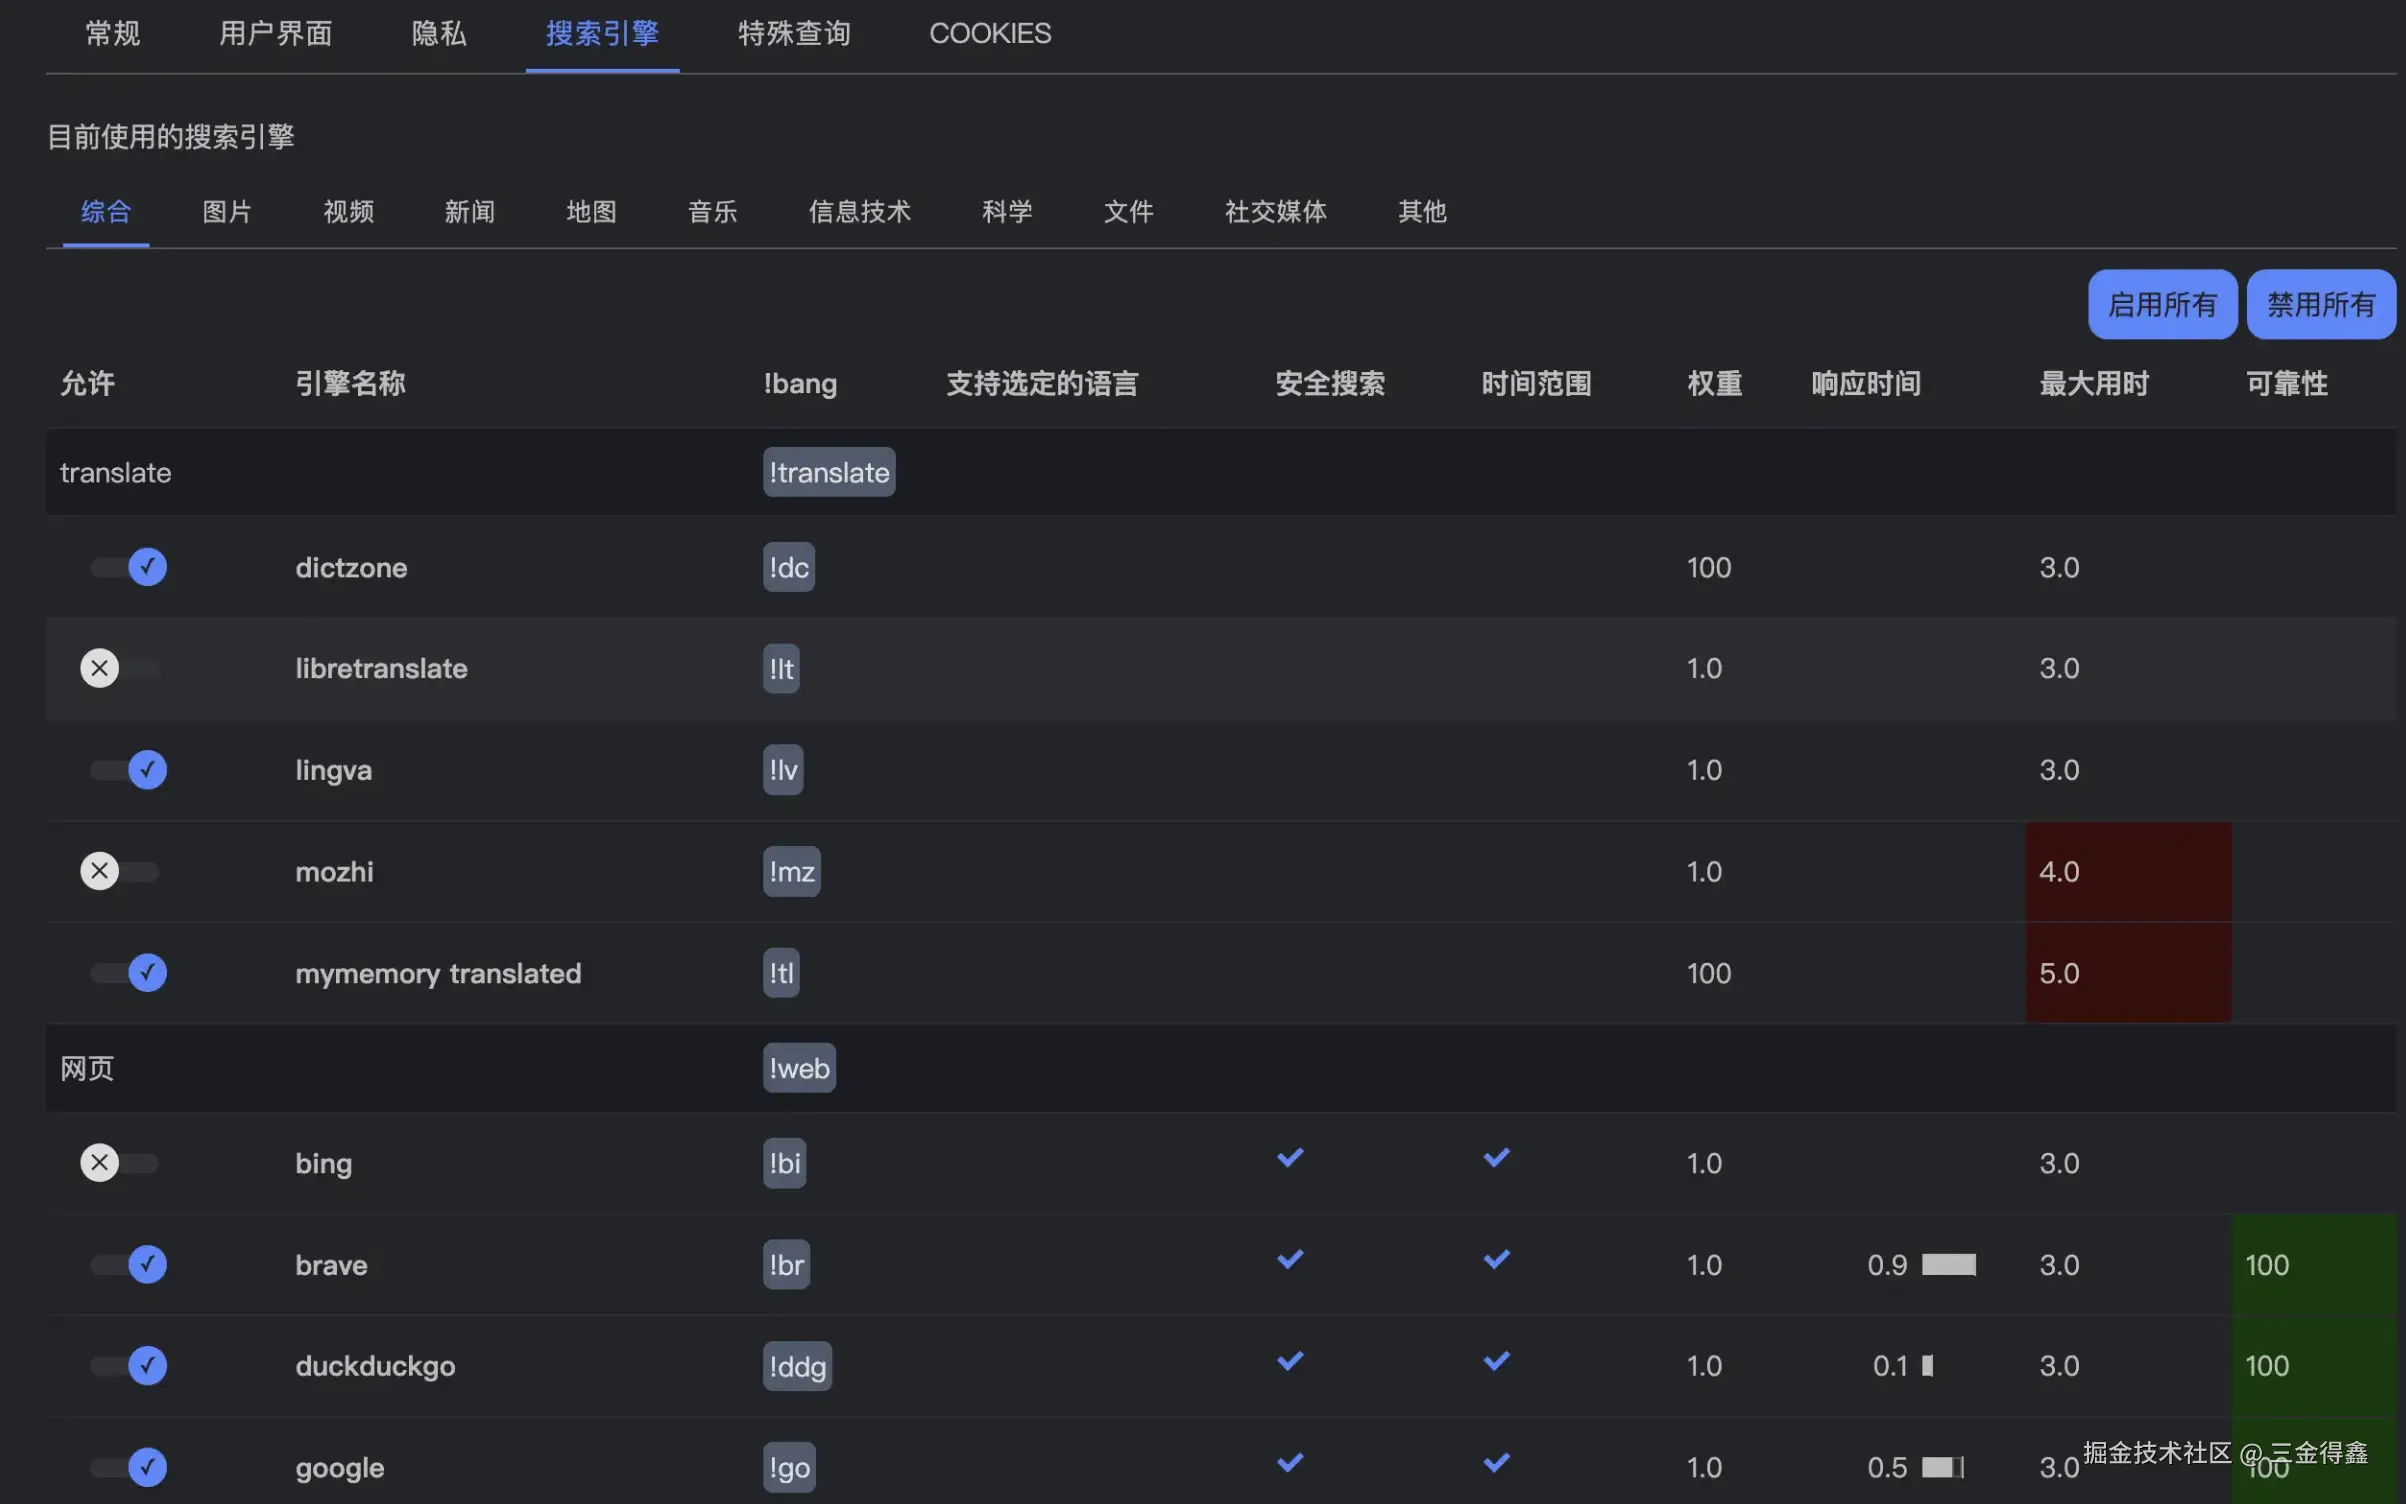Disable the duckduckgo engine switch
The width and height of the screenshot is (2406, 1504).
pos(128,1366)
